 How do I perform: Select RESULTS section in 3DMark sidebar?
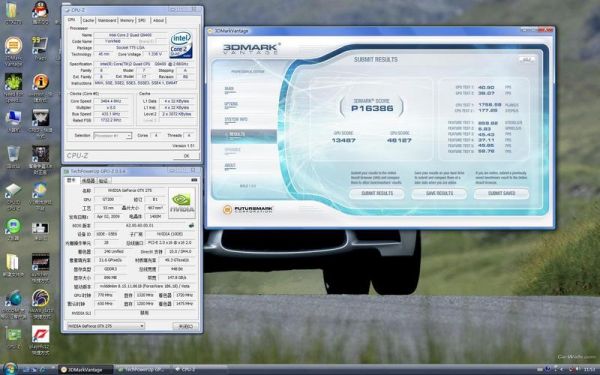(244, 135)
